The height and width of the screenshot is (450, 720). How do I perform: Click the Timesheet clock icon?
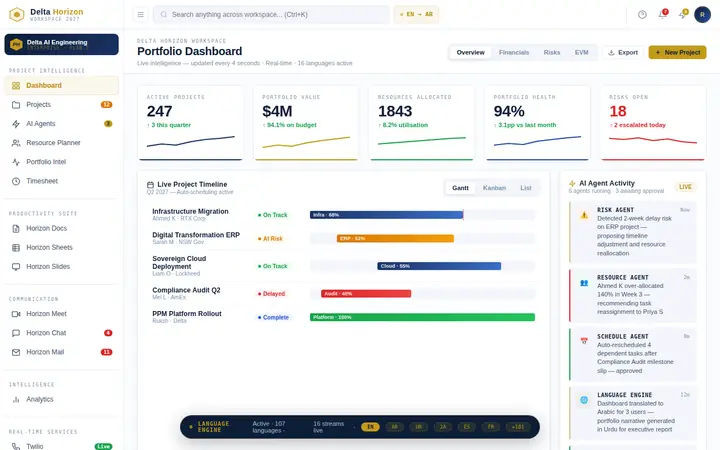(16, 181)
